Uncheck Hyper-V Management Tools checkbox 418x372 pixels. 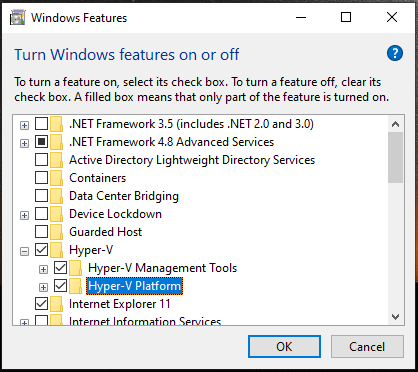click(60, 268)
